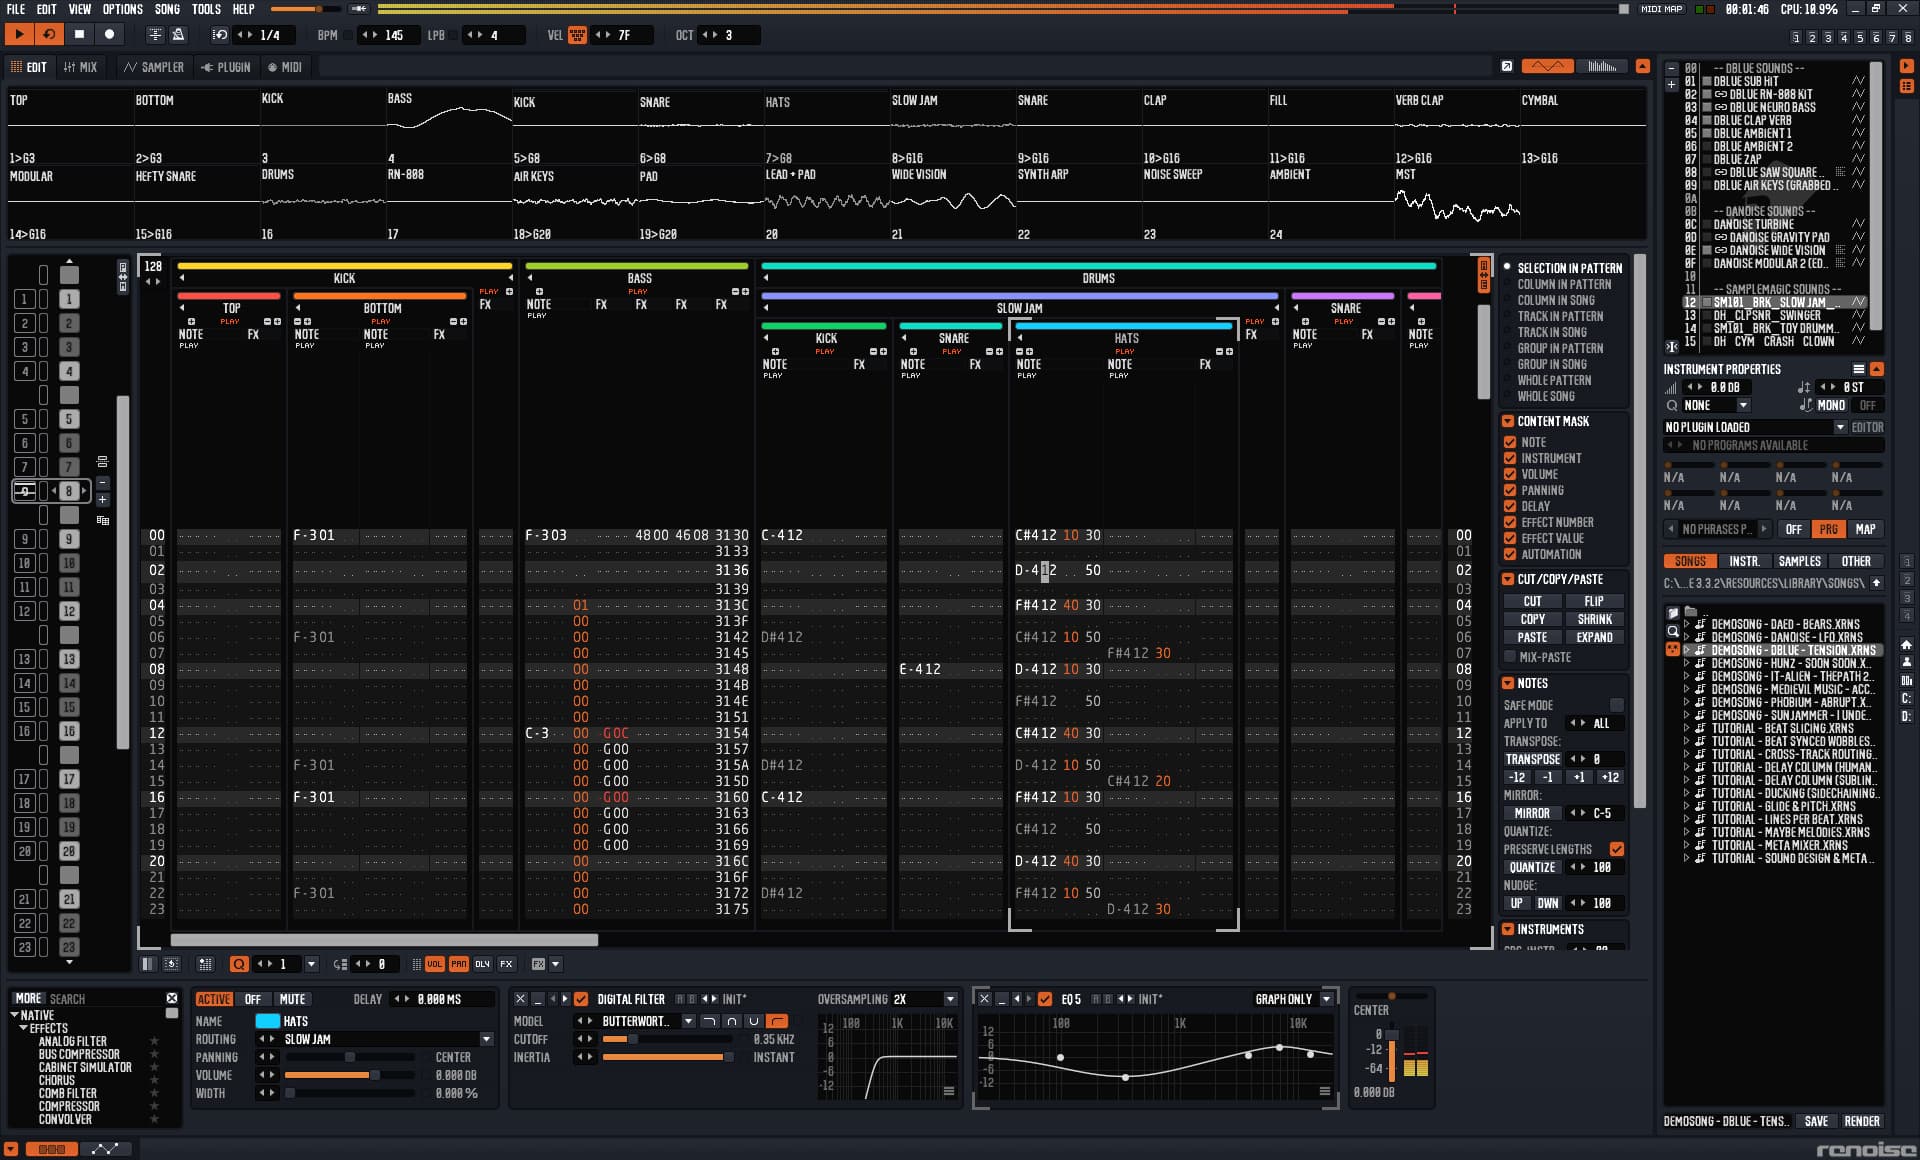The image size is (1920, 1160).
Task: Open Oversampling 2X dropdown
Action: click(925, 999)
